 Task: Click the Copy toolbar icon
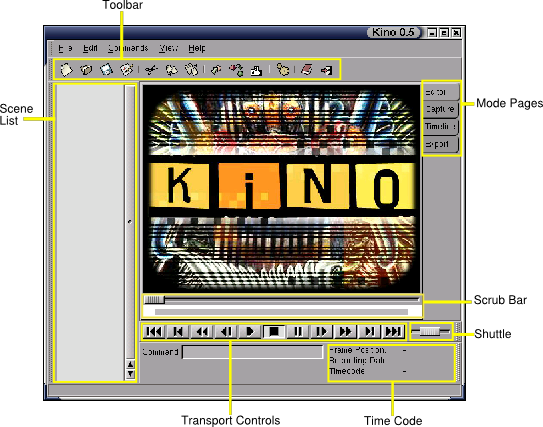coord(171,70)
